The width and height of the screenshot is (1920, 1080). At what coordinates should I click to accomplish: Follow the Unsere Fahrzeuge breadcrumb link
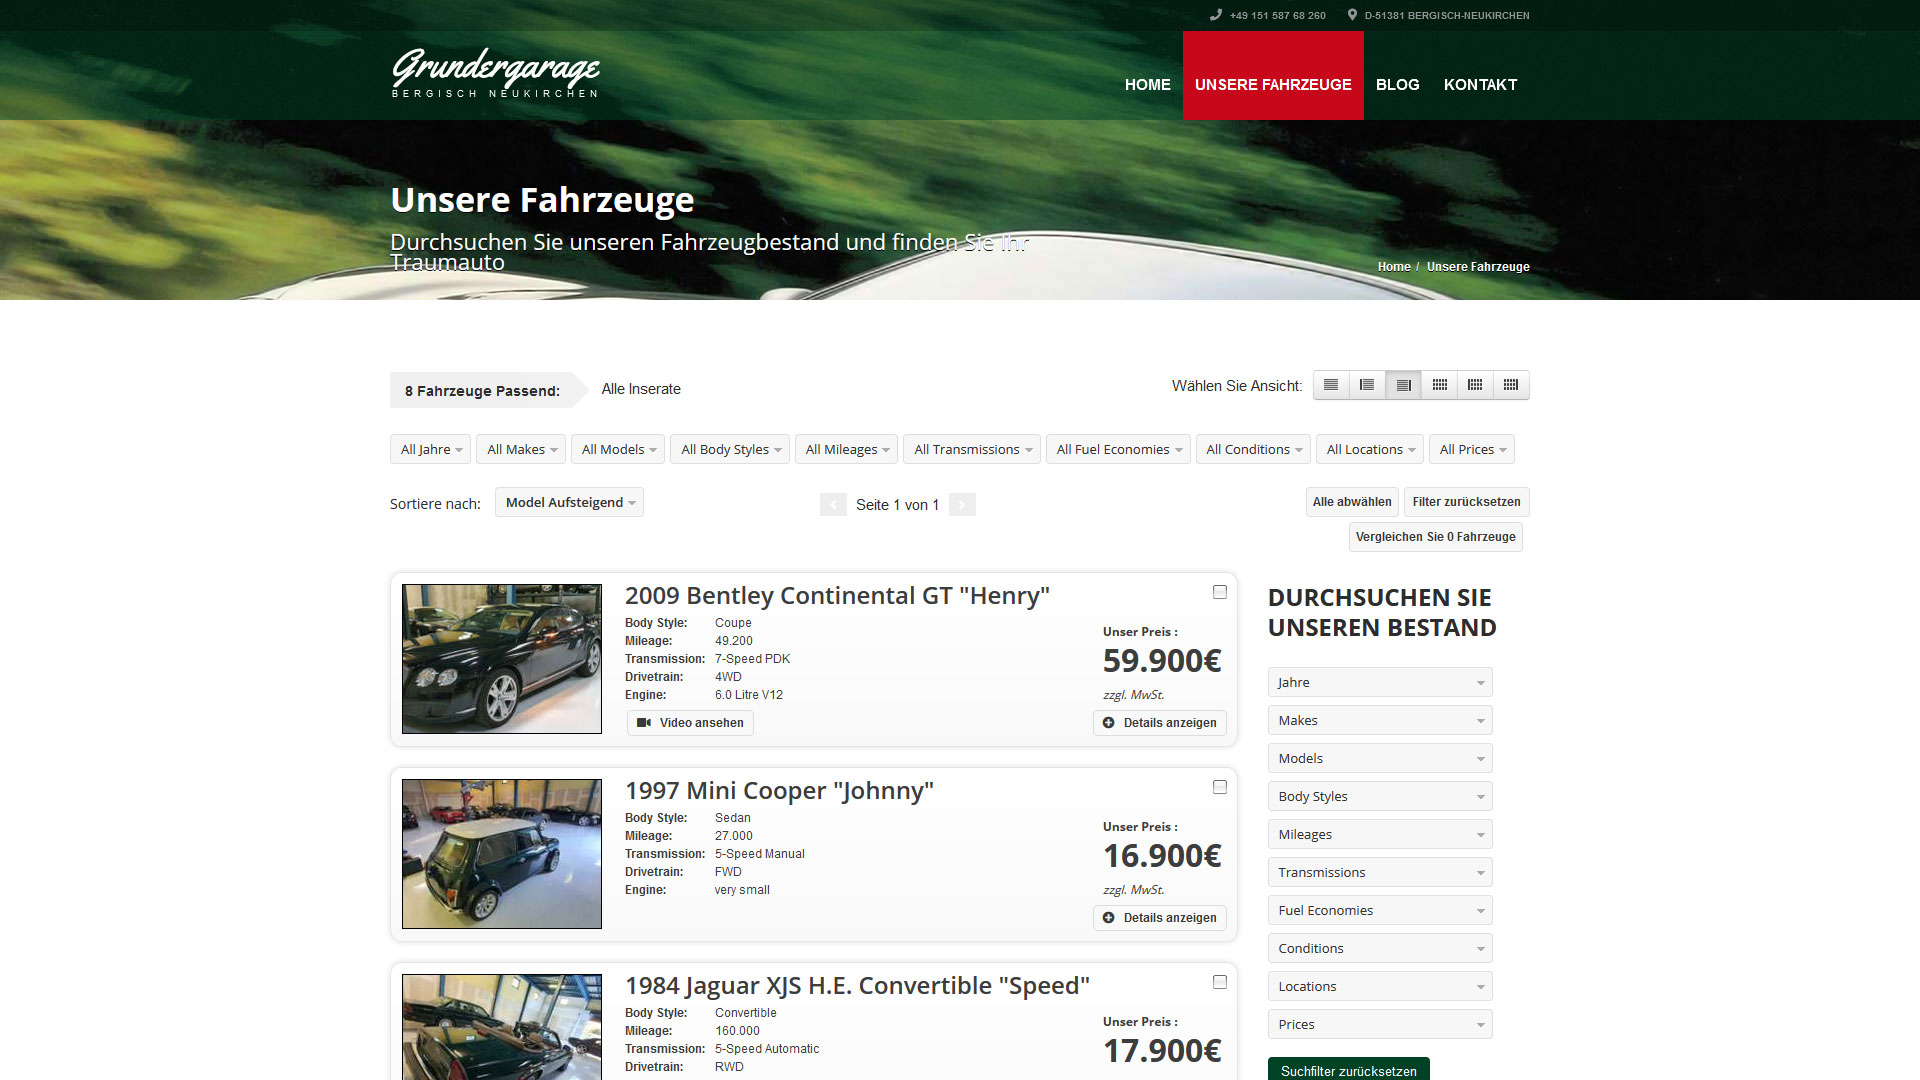coord(1478,267)
